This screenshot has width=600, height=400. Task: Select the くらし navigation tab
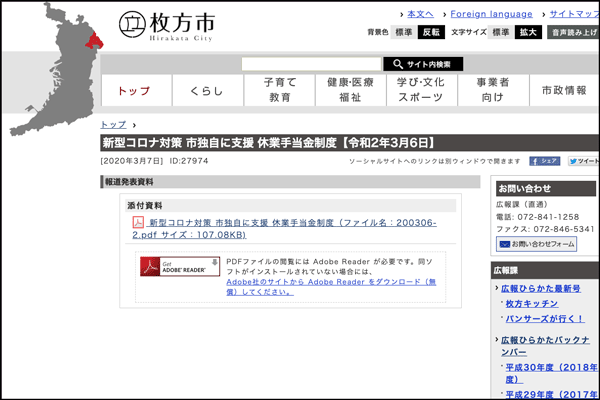208,90
